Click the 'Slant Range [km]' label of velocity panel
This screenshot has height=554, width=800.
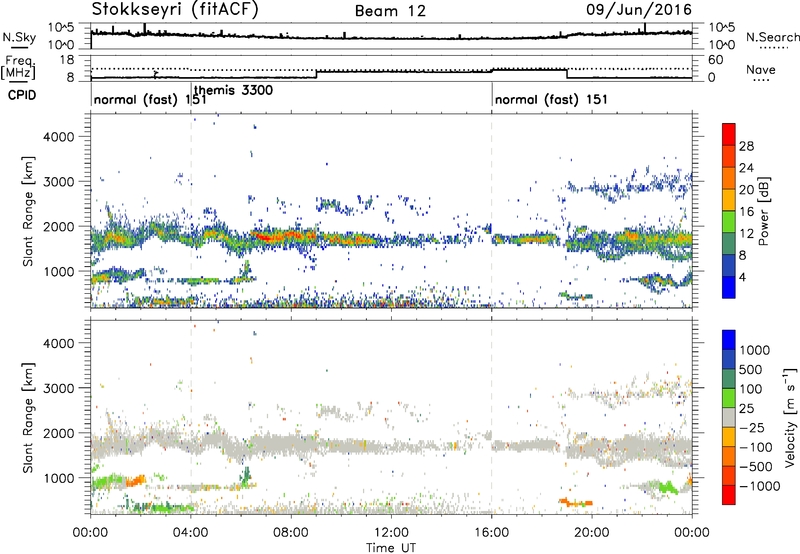pos(28,417)
